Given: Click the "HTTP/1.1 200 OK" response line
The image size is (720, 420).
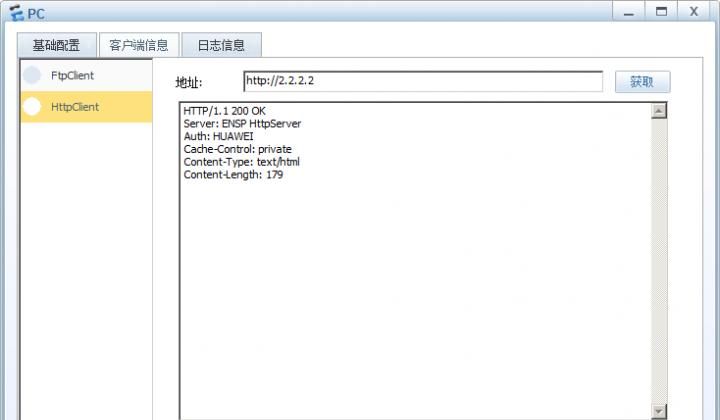Looking at the screenshot, I should (224, 111).
